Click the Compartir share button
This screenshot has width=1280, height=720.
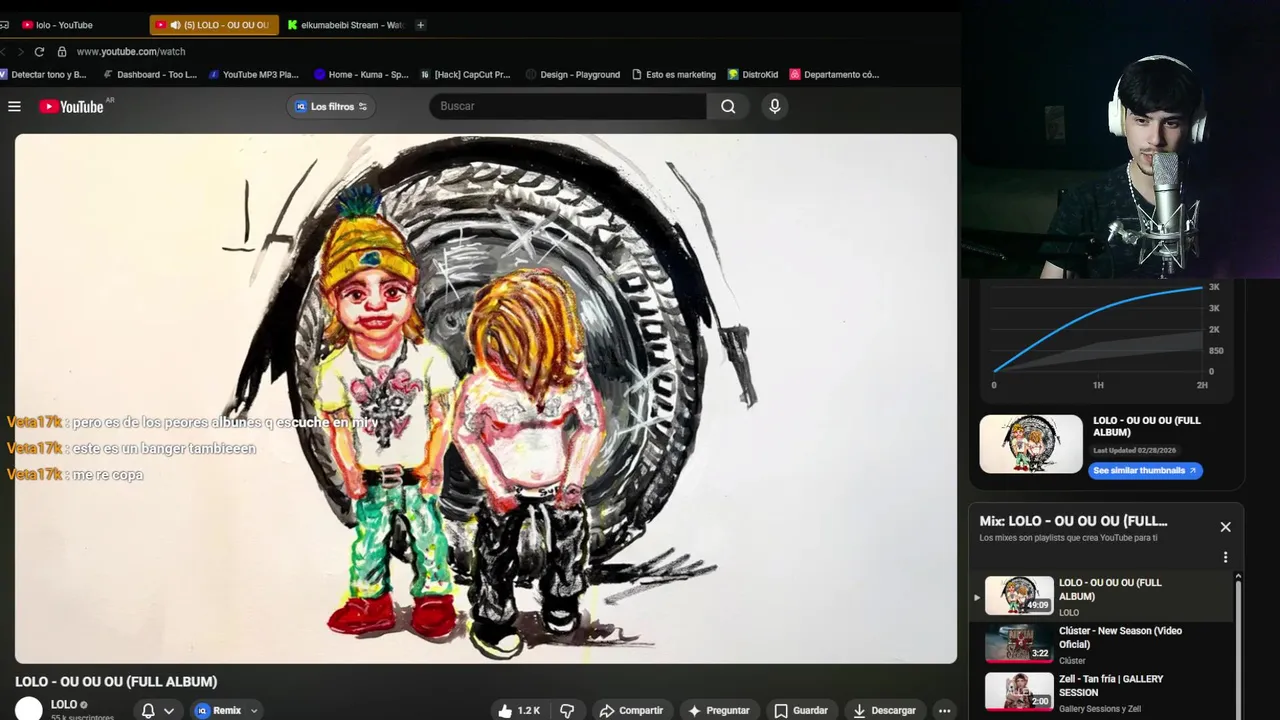click(631, 711)
